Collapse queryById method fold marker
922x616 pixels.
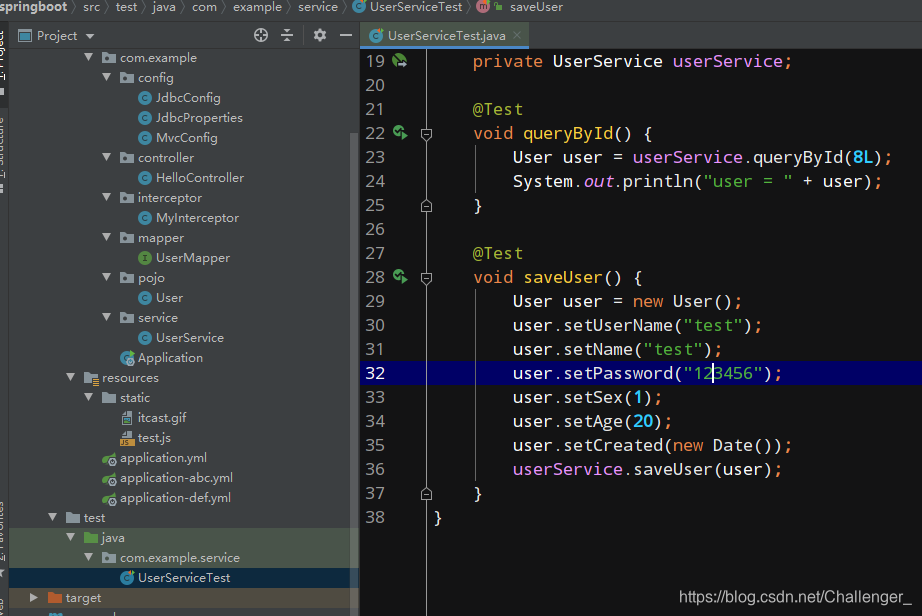coord(426,134)
